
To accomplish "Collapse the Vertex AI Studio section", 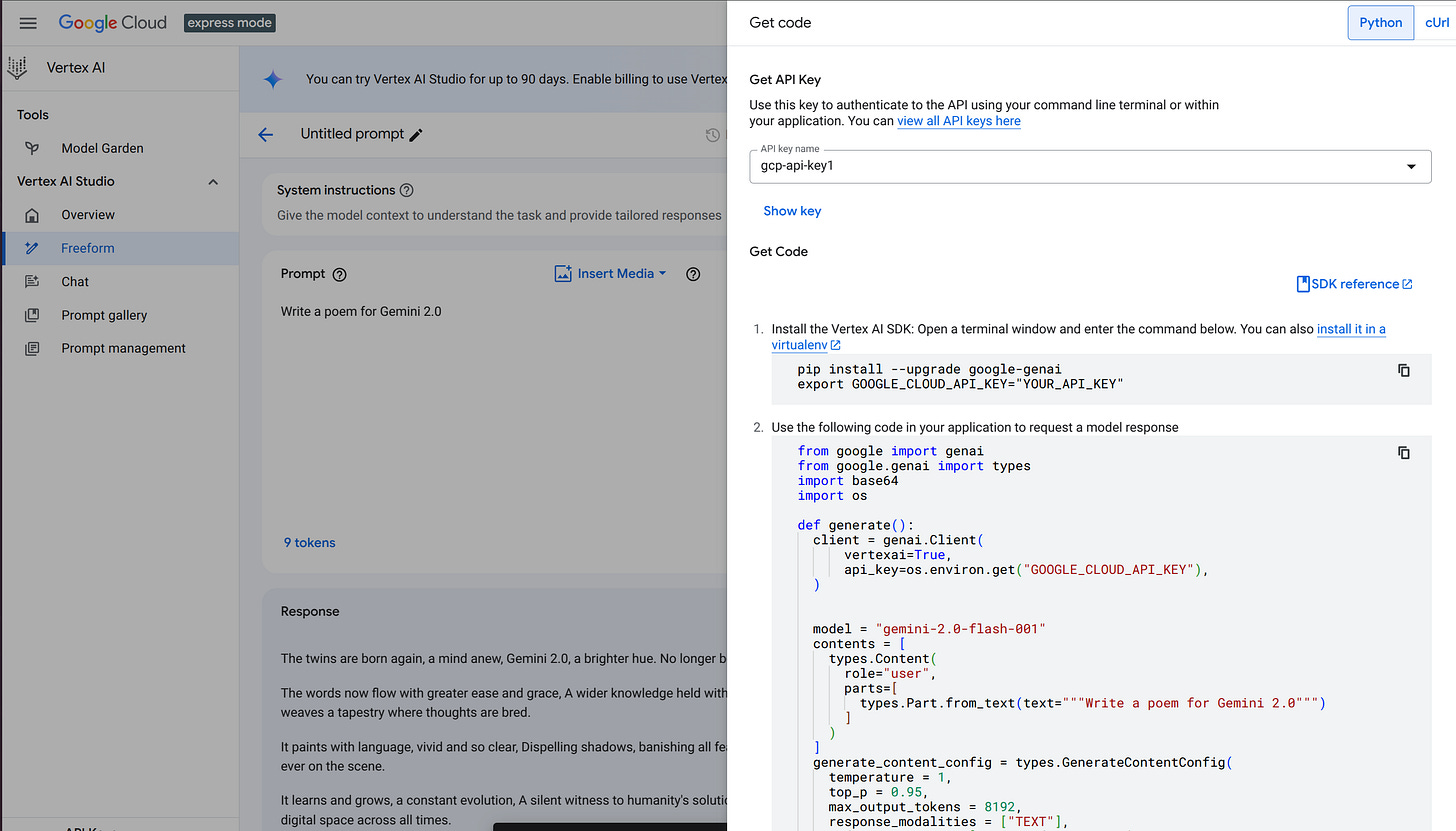I will pyautogui.click(x=212, y=182).
